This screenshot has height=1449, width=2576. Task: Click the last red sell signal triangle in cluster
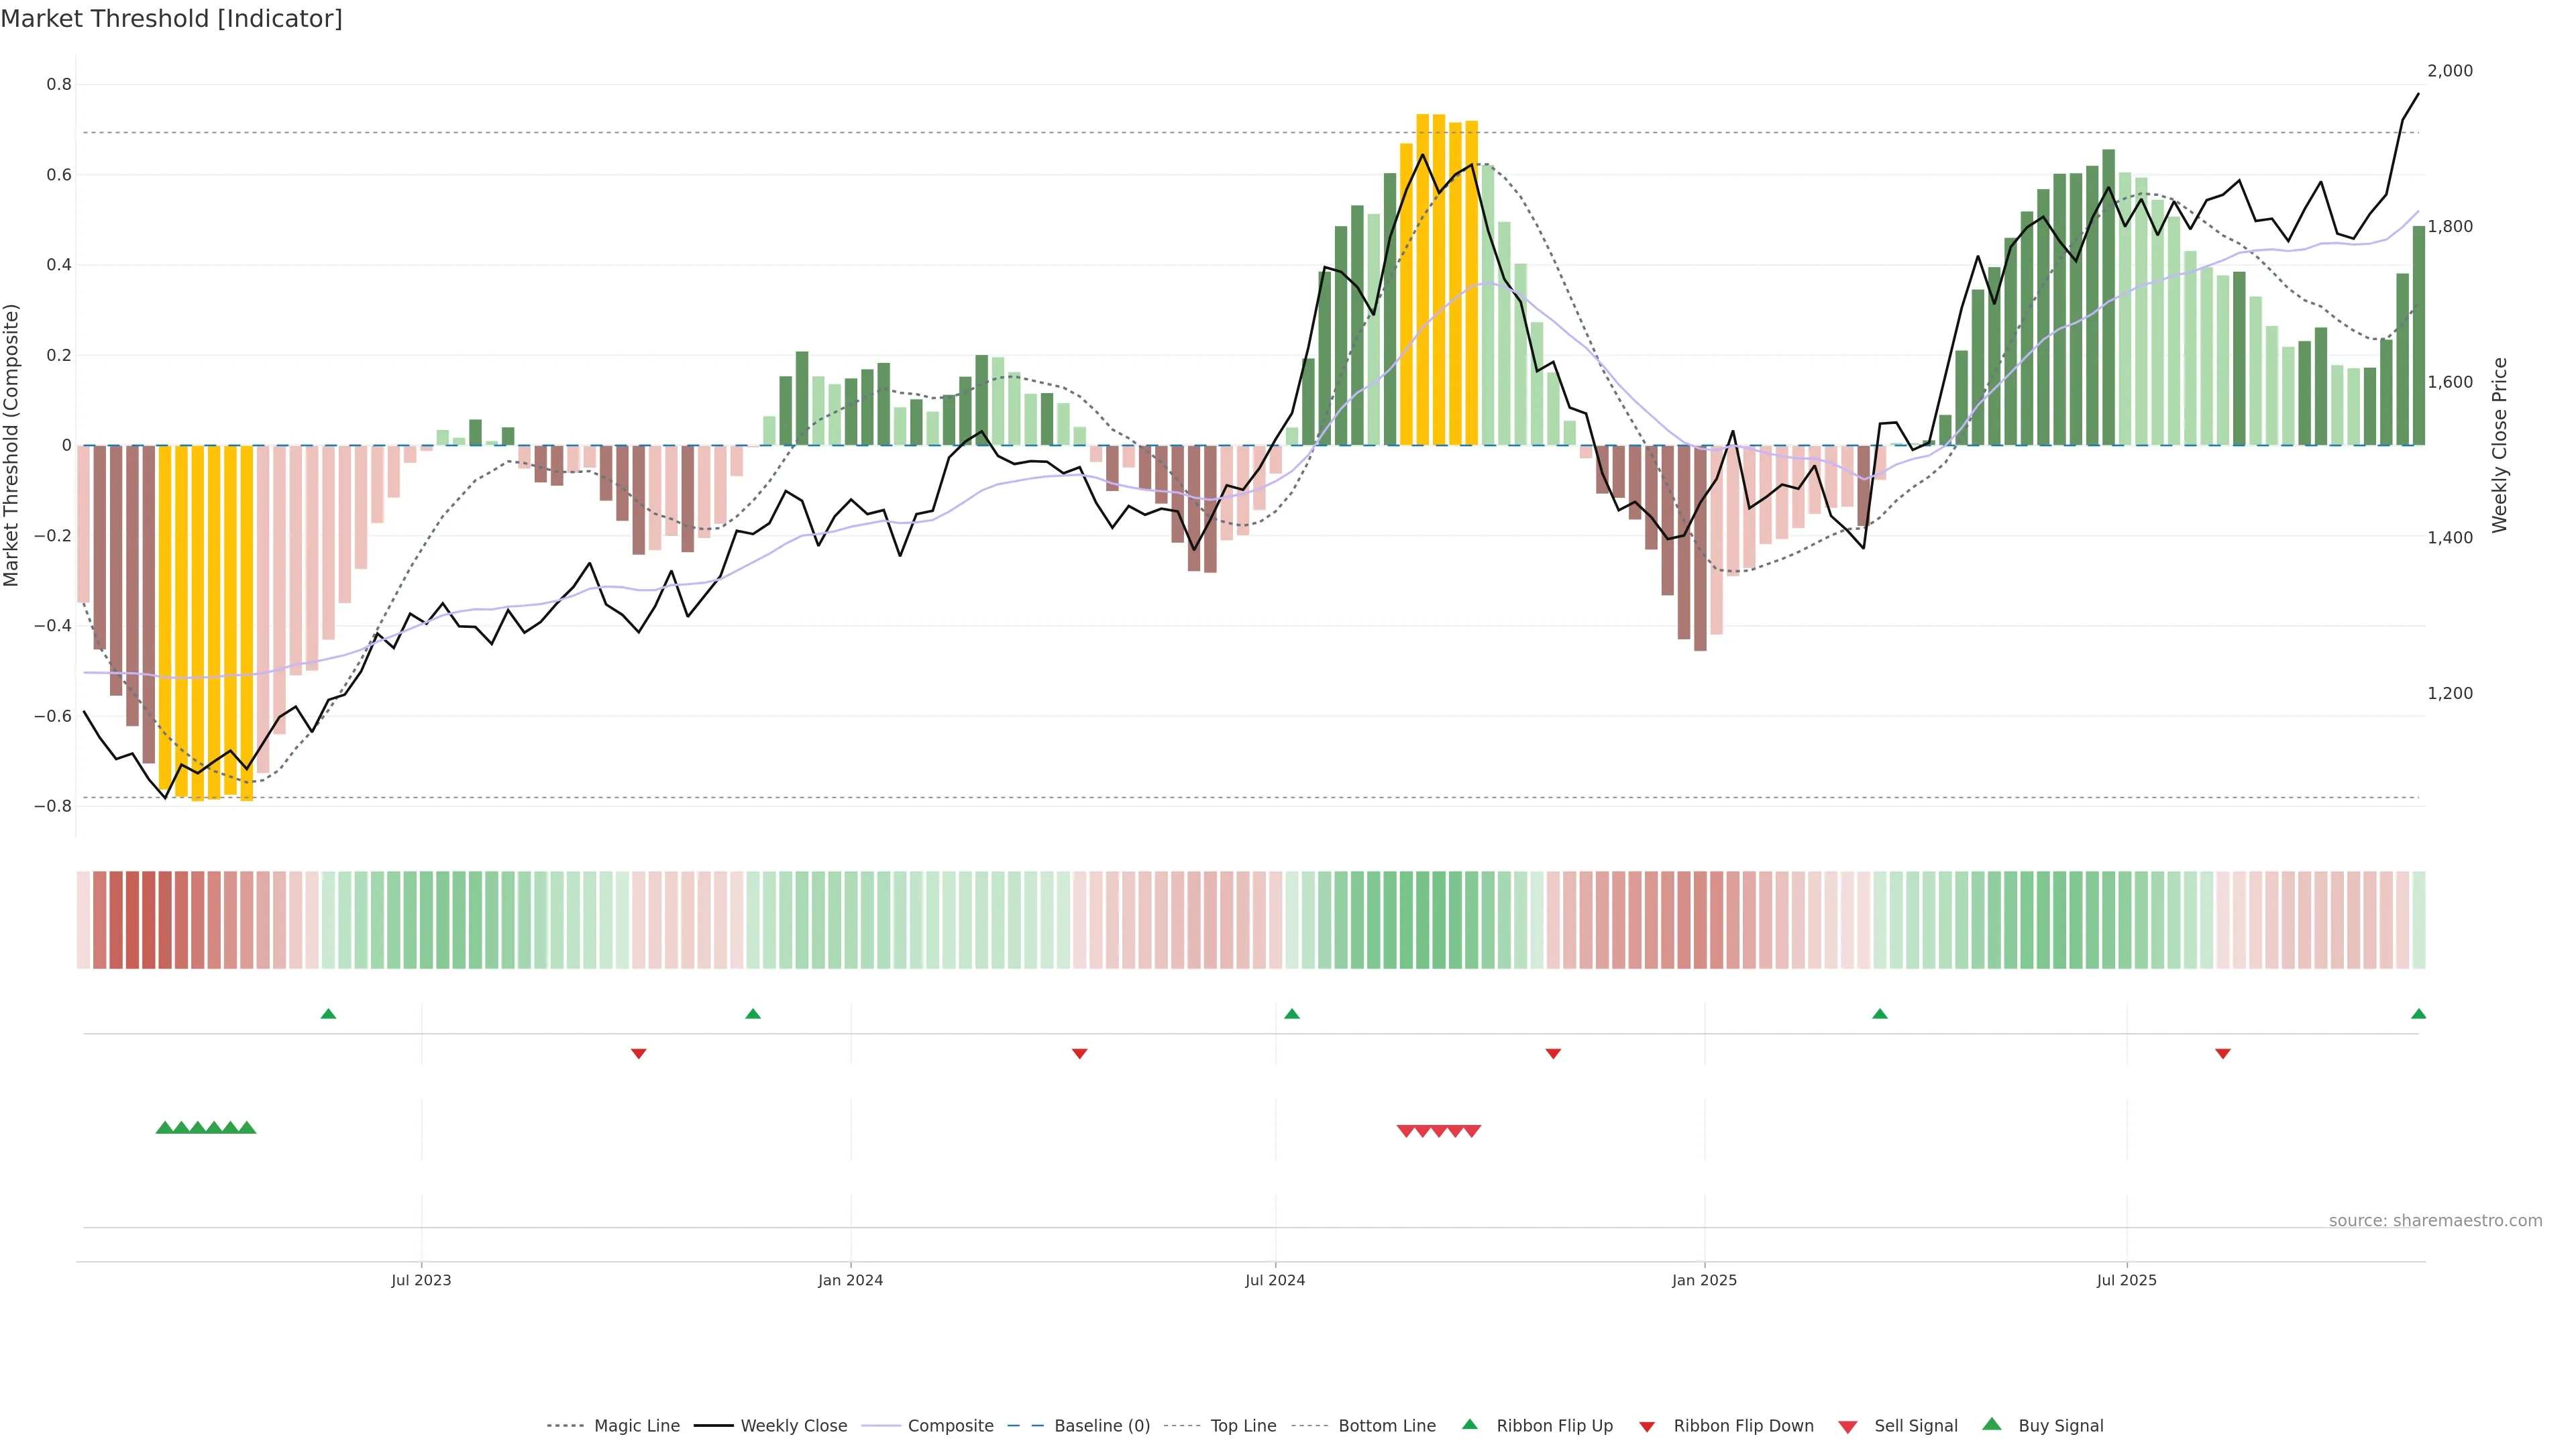click(x=1472, y=1131)
